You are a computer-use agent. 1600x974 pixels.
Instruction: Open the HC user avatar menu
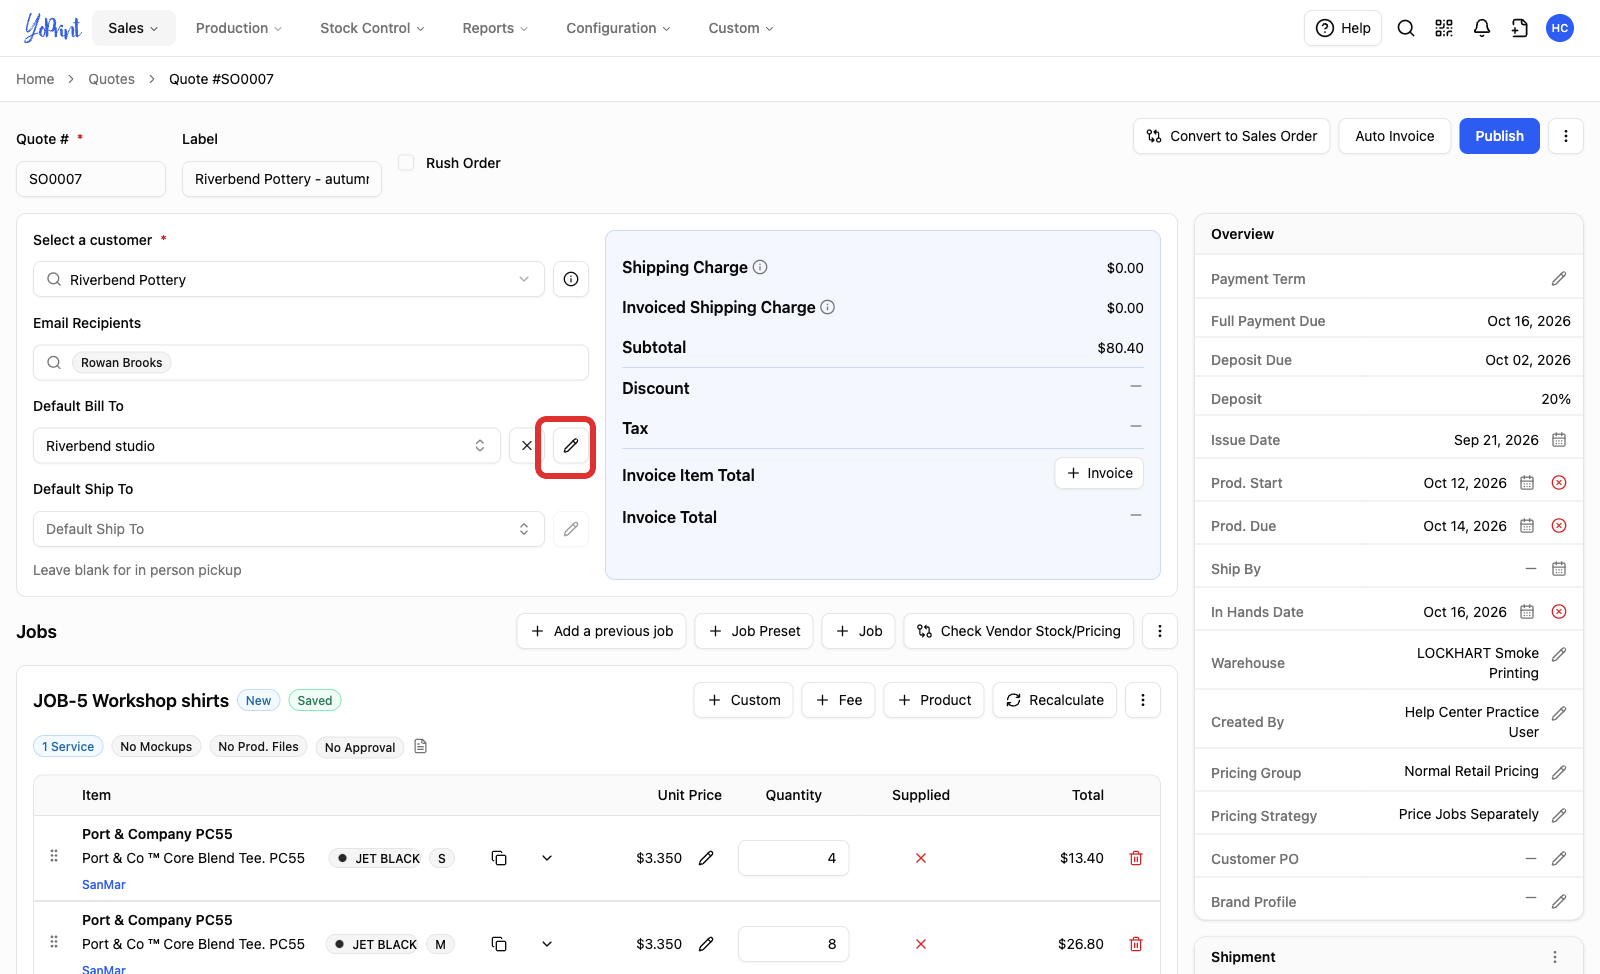click(1560, 28)
